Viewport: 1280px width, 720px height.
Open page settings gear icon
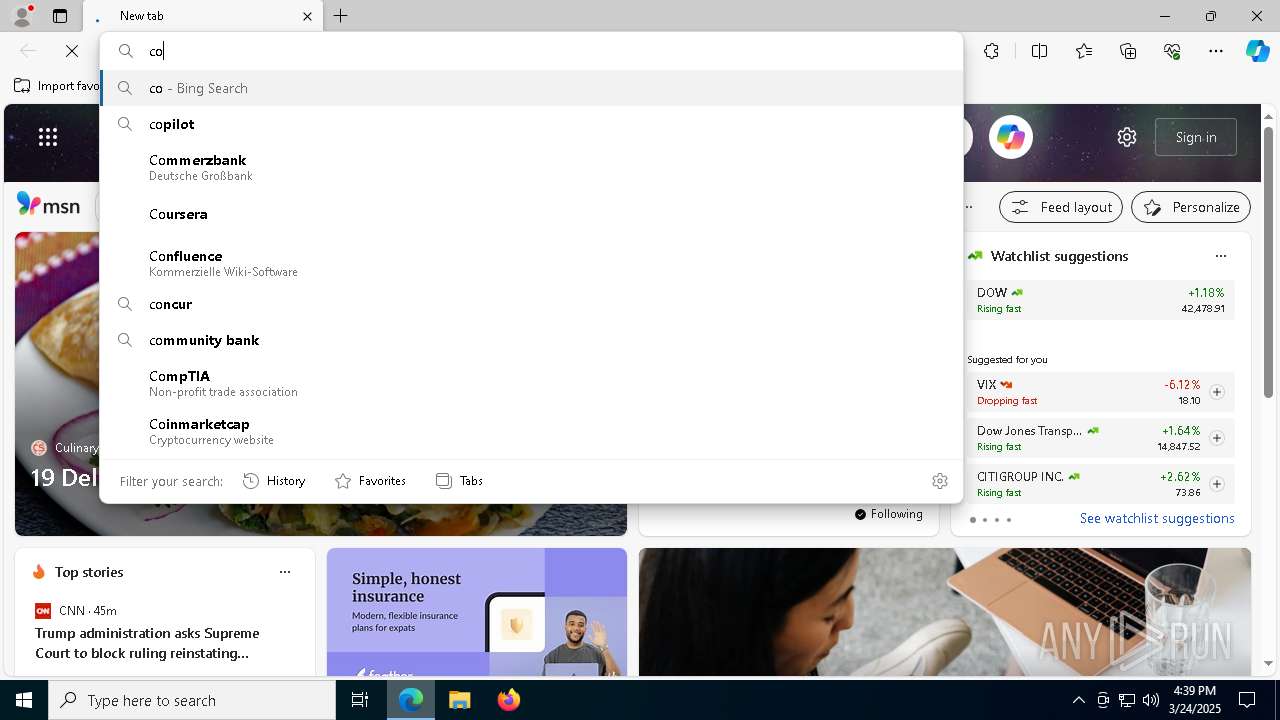1127,137
